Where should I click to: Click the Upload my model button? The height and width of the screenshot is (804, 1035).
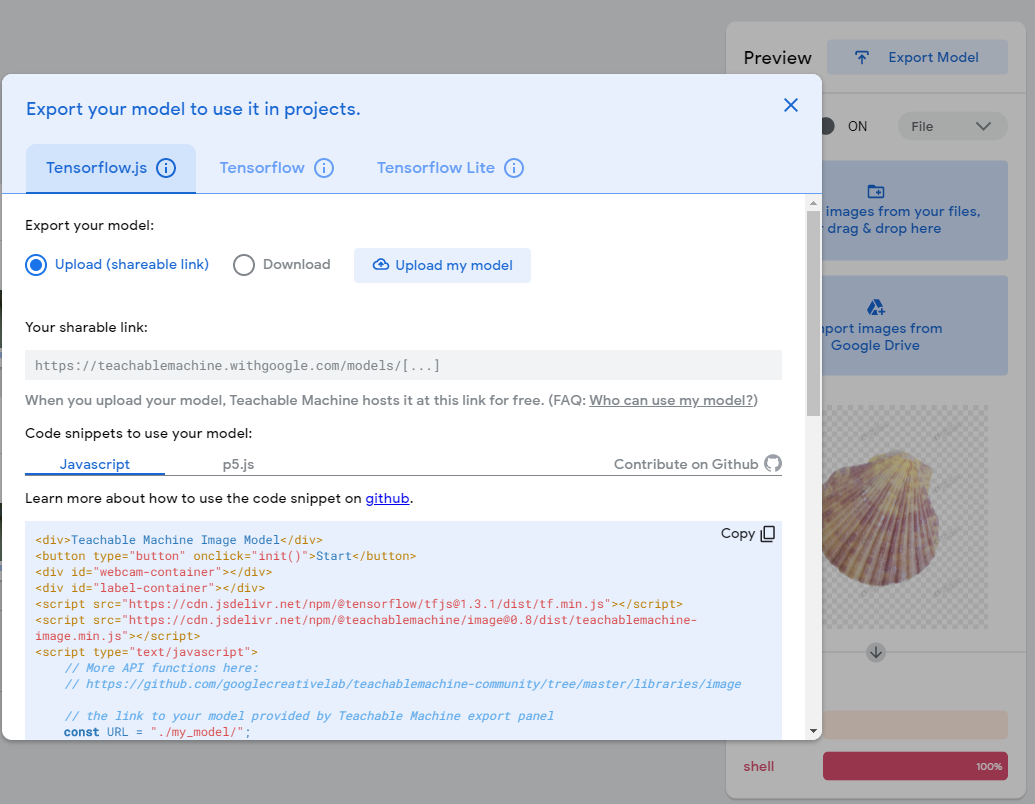[442, 265]
